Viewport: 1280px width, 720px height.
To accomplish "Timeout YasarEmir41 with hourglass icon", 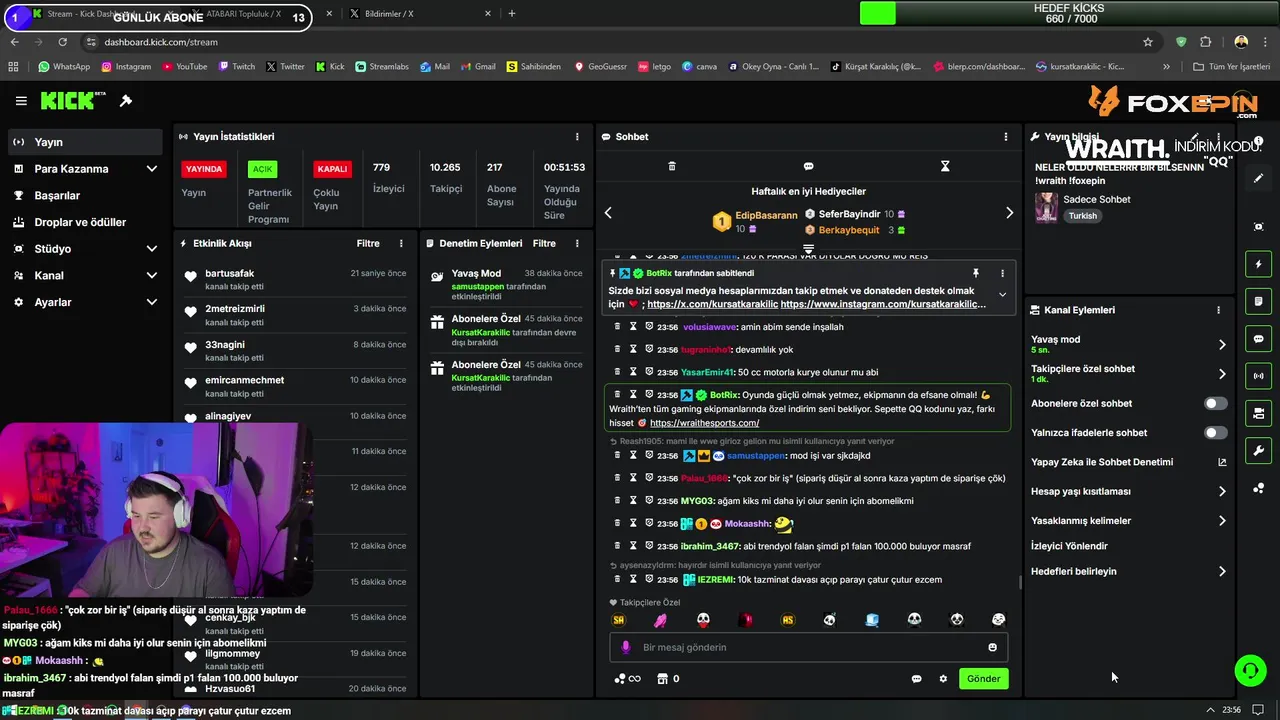I will coord(633,372).
